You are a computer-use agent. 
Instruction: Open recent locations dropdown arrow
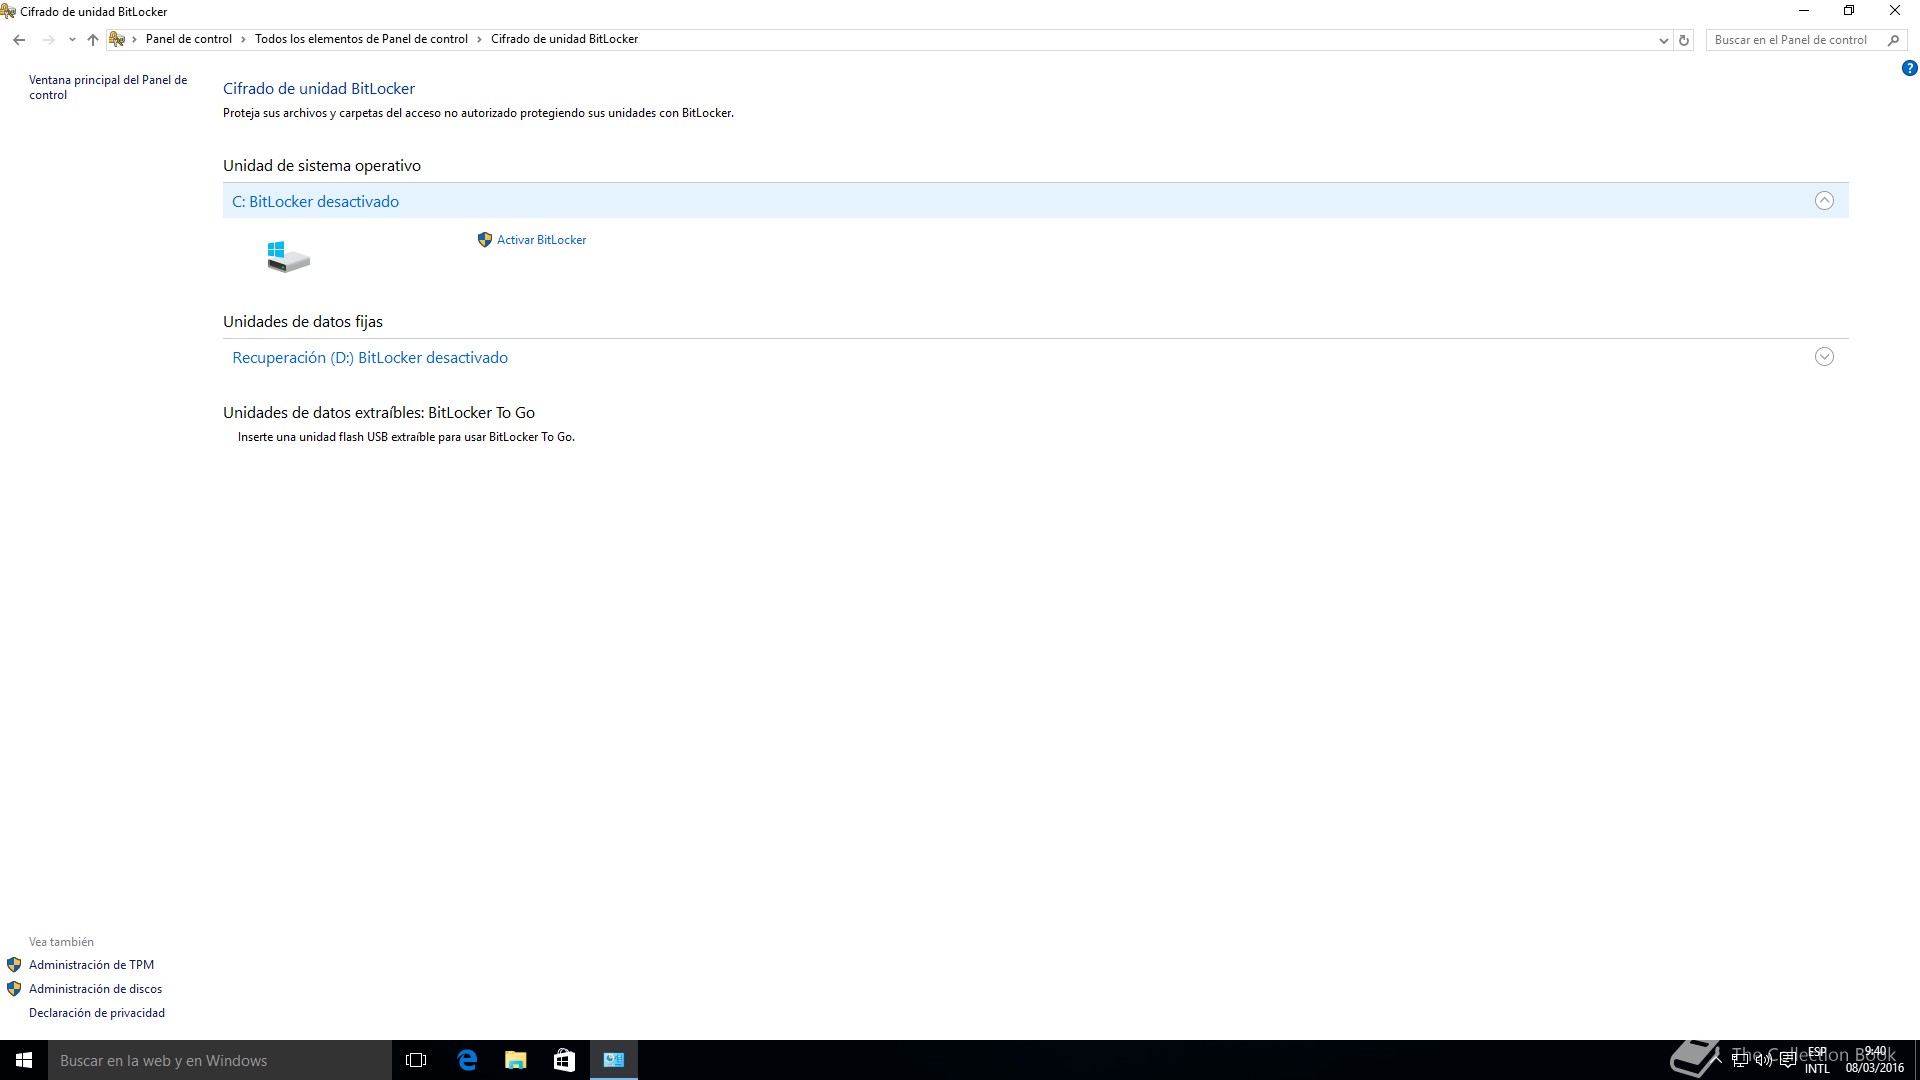(x=72, y=40)
